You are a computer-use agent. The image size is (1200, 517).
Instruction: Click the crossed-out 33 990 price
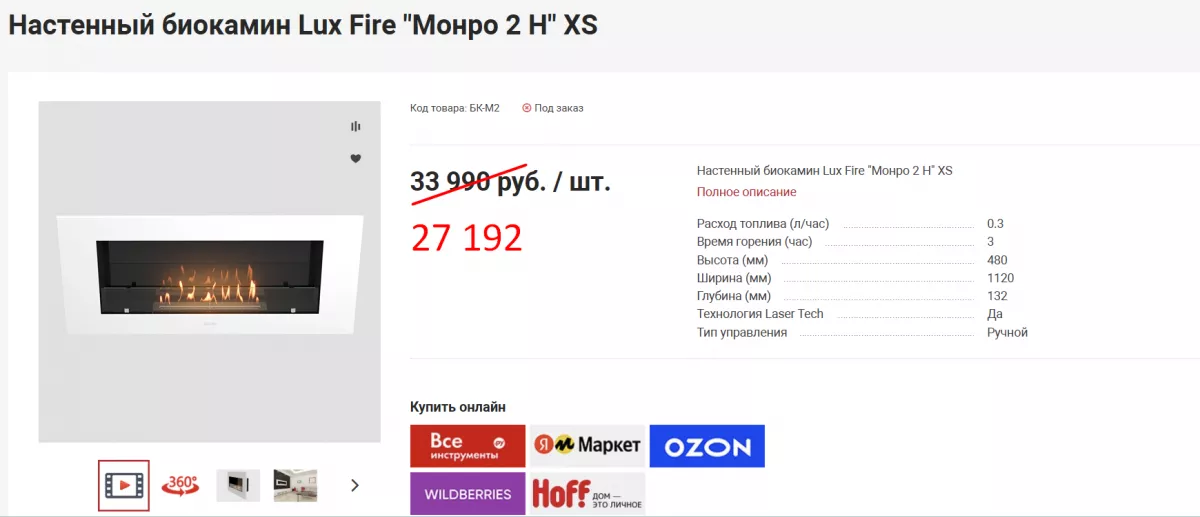coord(450,182)
